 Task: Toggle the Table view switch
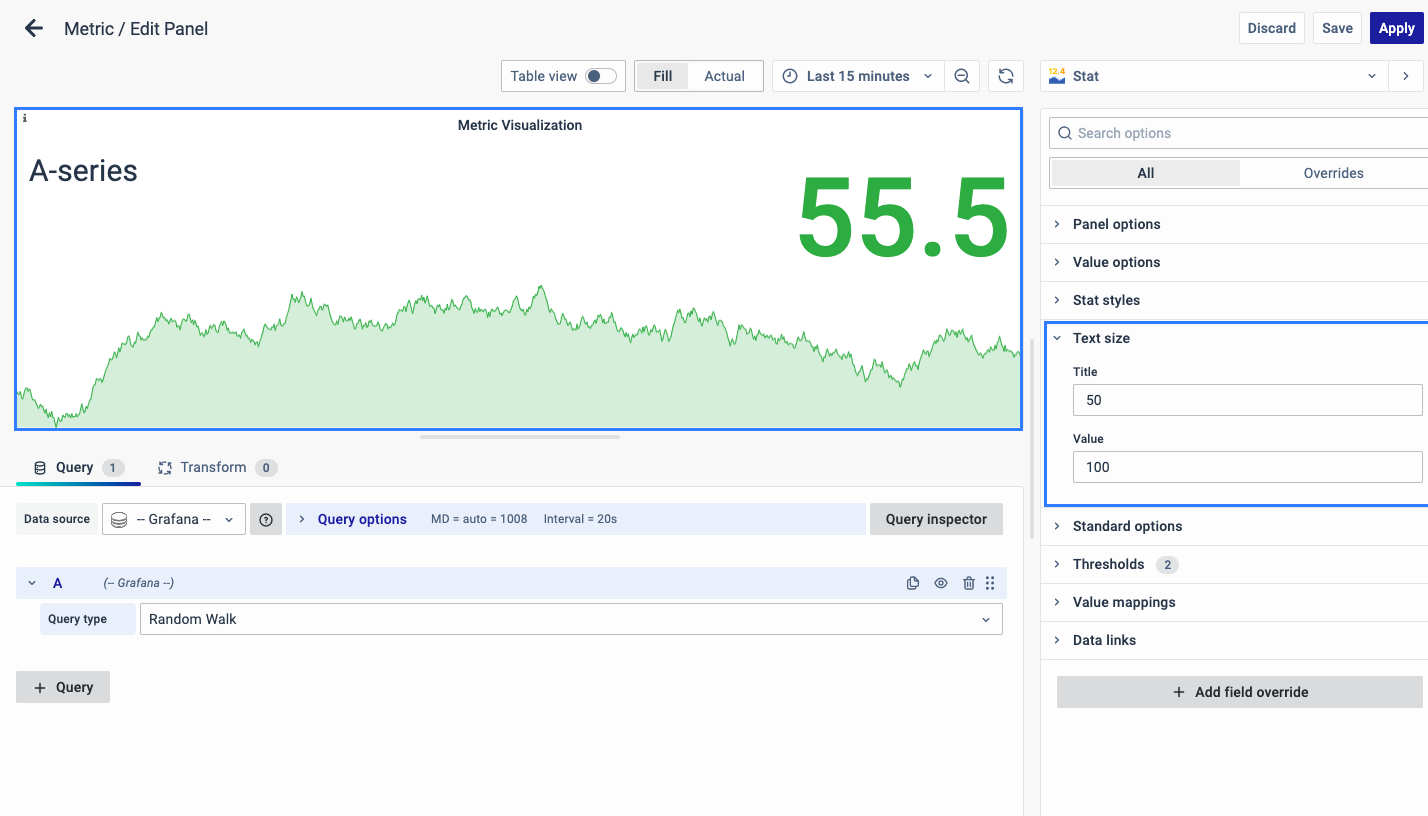pos(600,76)
